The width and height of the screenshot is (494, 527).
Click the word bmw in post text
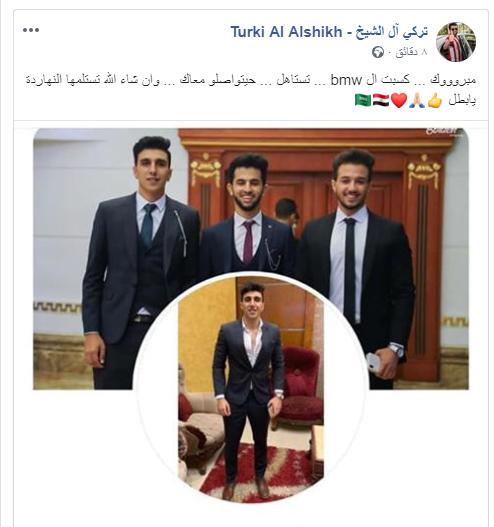coord(346,81)
